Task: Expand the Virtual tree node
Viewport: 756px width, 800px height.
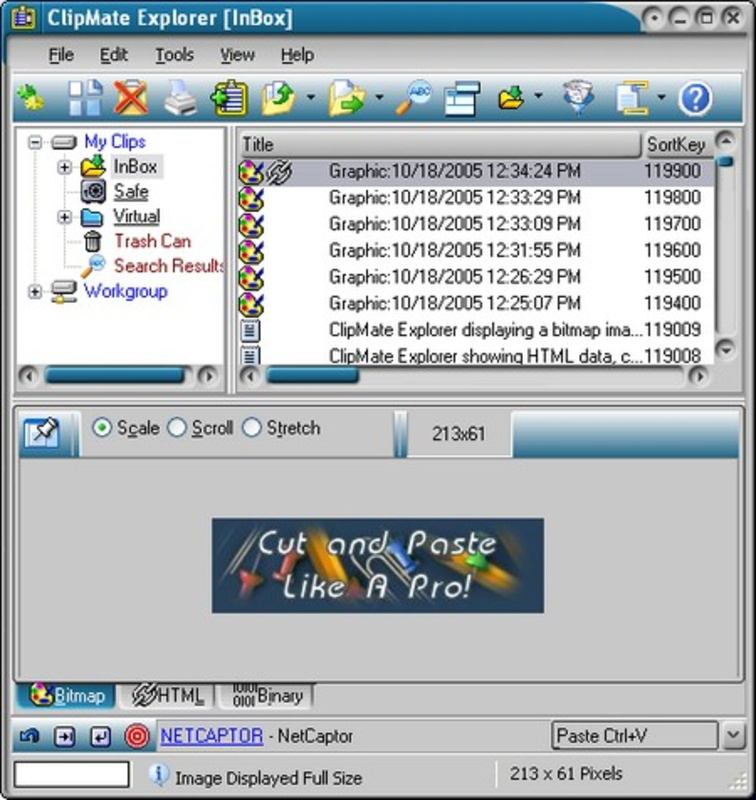Action: pos(64,217)
